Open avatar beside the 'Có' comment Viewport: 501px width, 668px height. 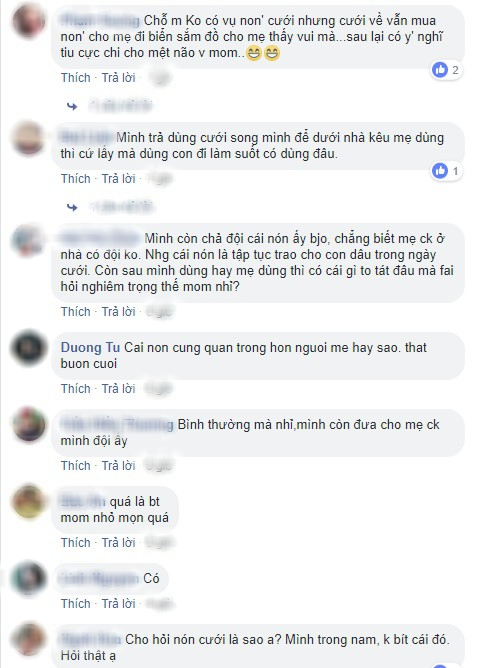coord(29,579)
